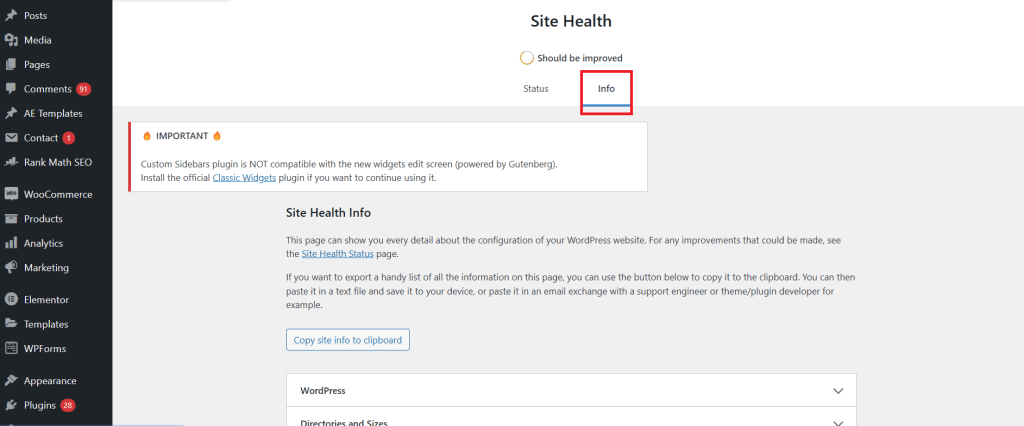
Task: Click the Contact envelope icon
Action: (10, 138)
